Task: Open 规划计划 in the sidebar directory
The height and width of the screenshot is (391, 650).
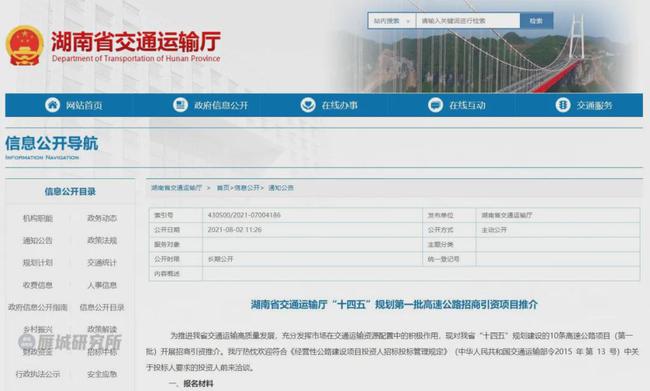Action: [38, 263]
